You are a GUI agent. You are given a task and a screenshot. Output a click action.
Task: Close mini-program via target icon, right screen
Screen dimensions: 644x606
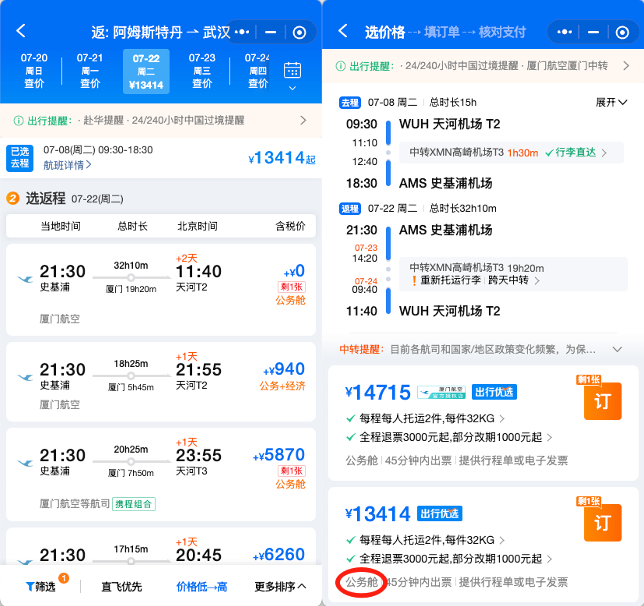(622, 32)
